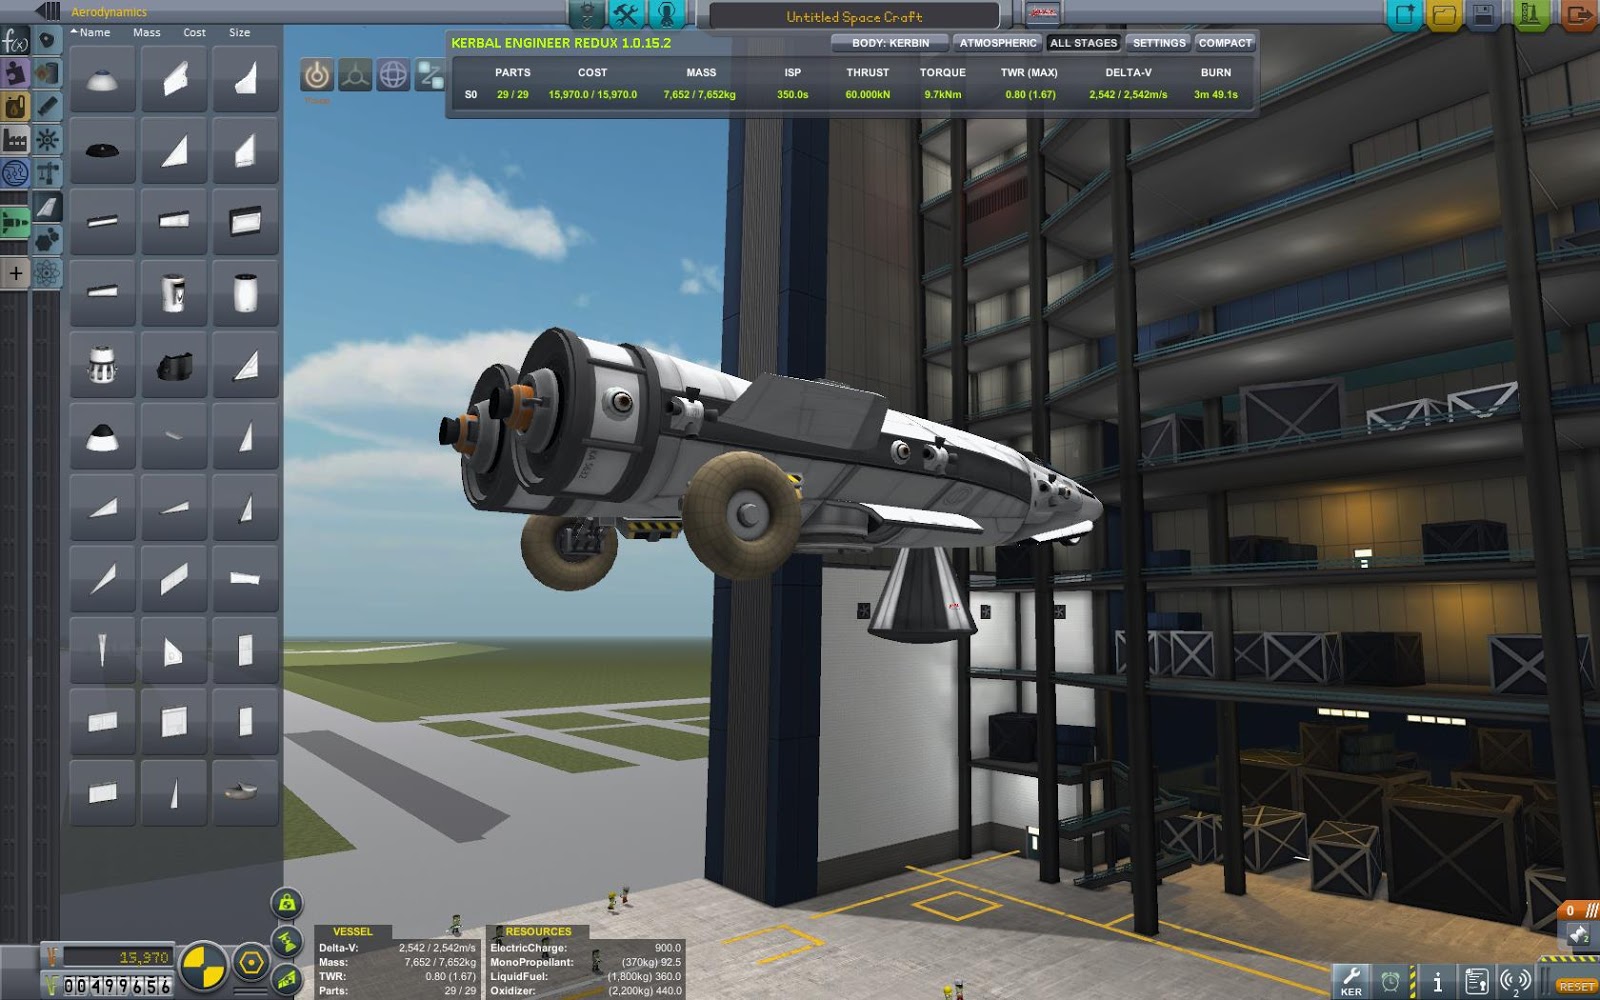This screenshot has width=1600, height=1000.
Task: Launch the craft with green button
Action: (x=1532, y=15)
